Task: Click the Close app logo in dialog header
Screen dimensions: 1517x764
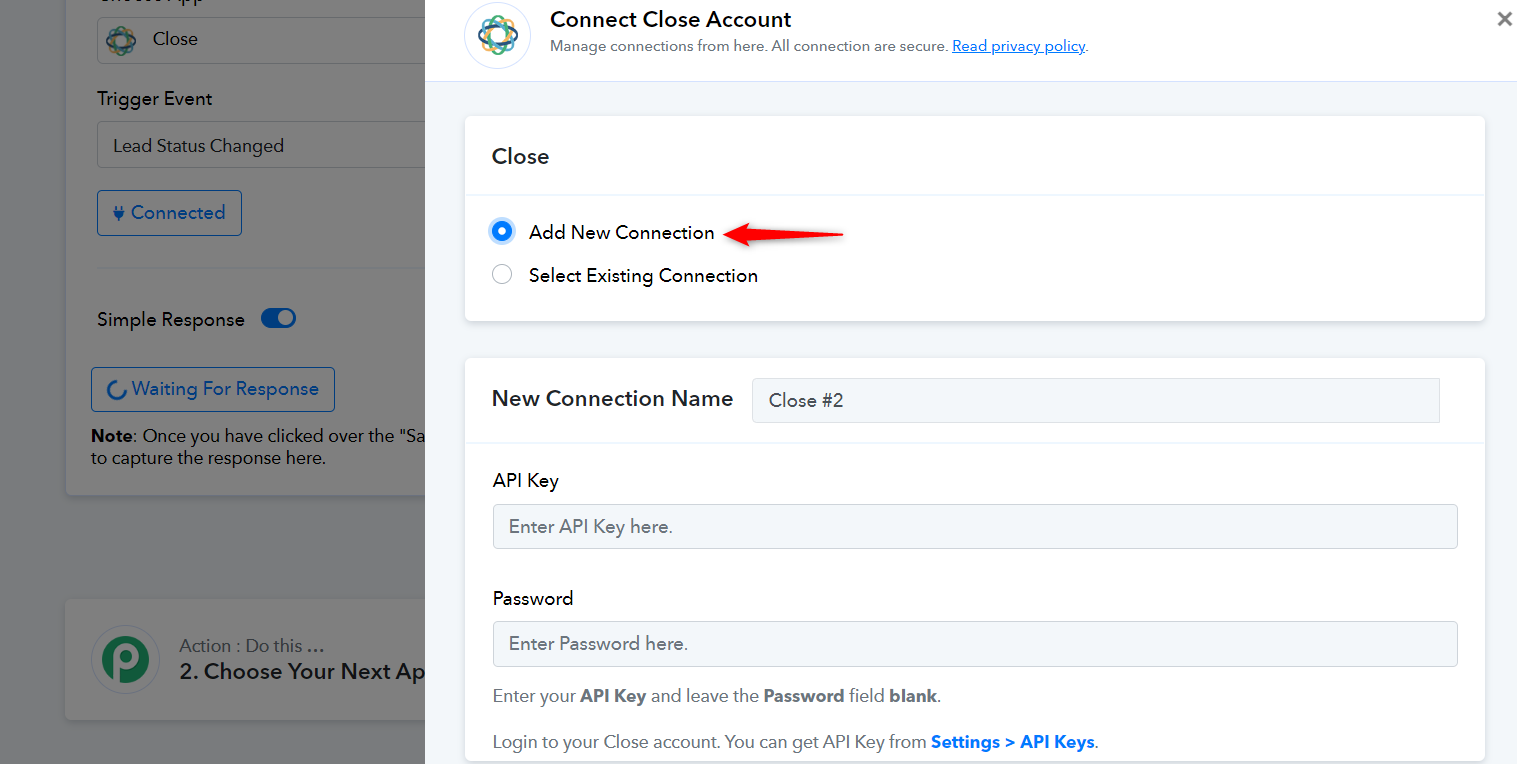Action: coord(497,35)
